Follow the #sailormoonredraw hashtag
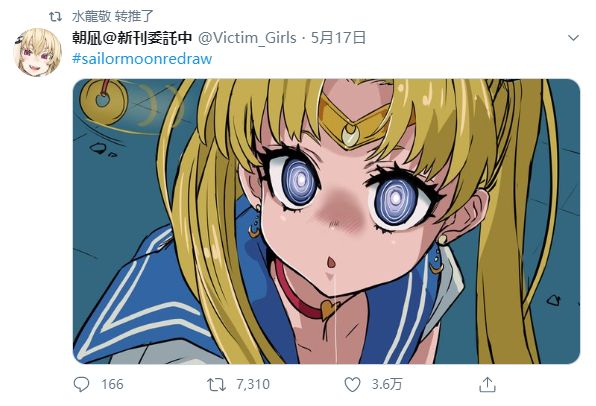Image resolution: width=596 pixels, height=406 pixels. [x=142, y=59]
